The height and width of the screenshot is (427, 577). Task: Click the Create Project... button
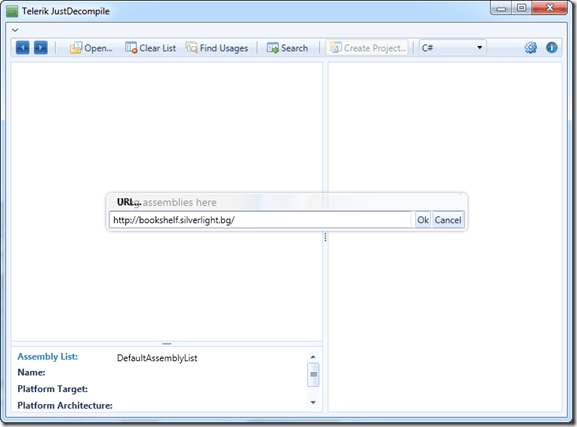coord(367,48)
